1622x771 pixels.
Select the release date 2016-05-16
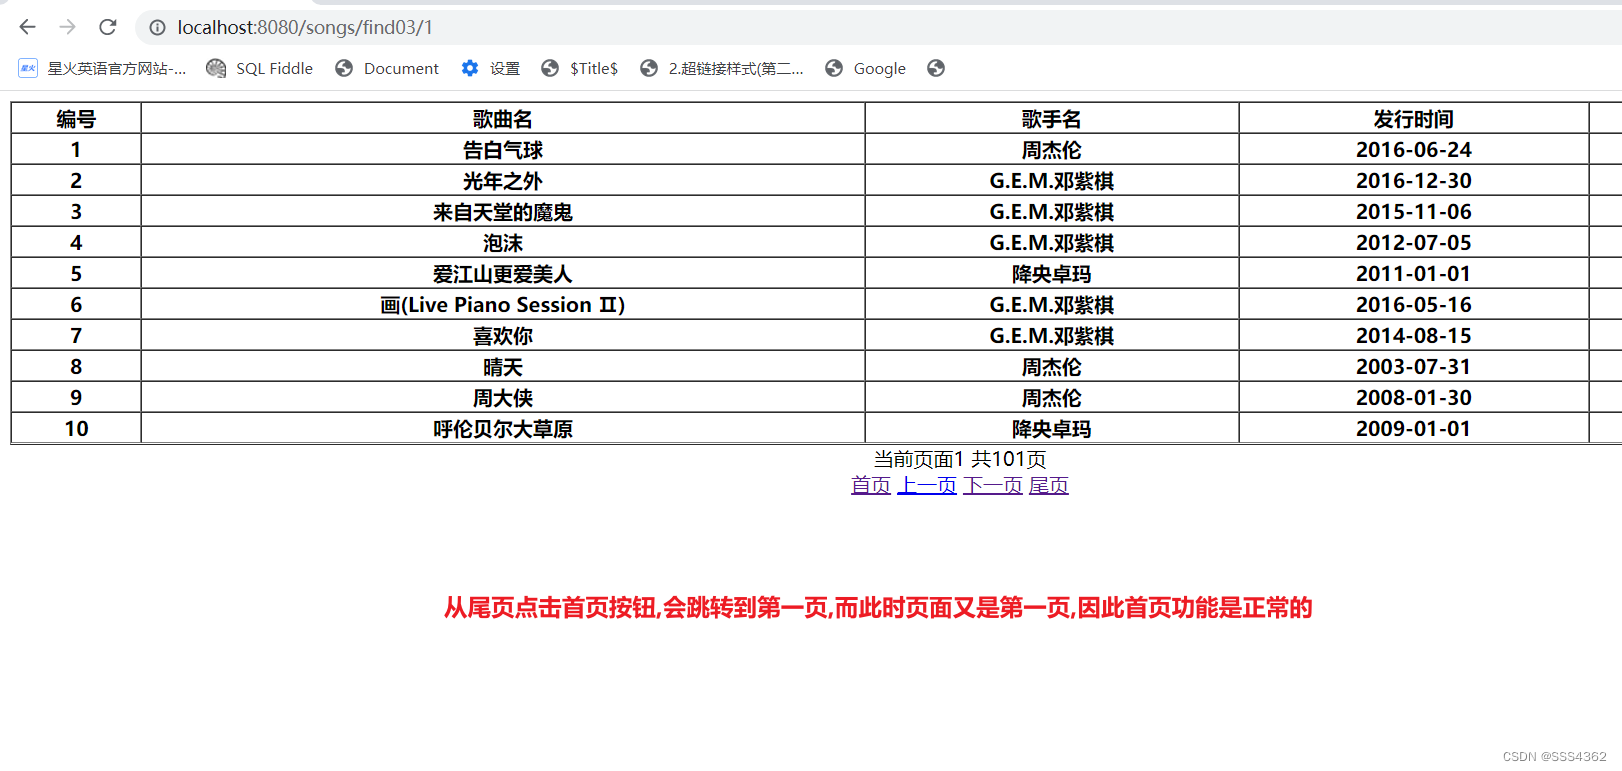[1414, 305]
